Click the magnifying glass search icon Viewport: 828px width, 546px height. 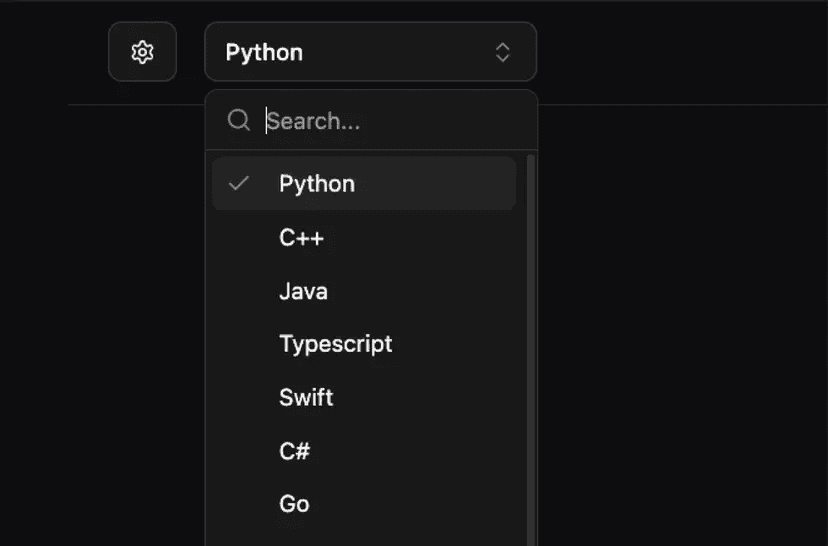tap(238, 121)
